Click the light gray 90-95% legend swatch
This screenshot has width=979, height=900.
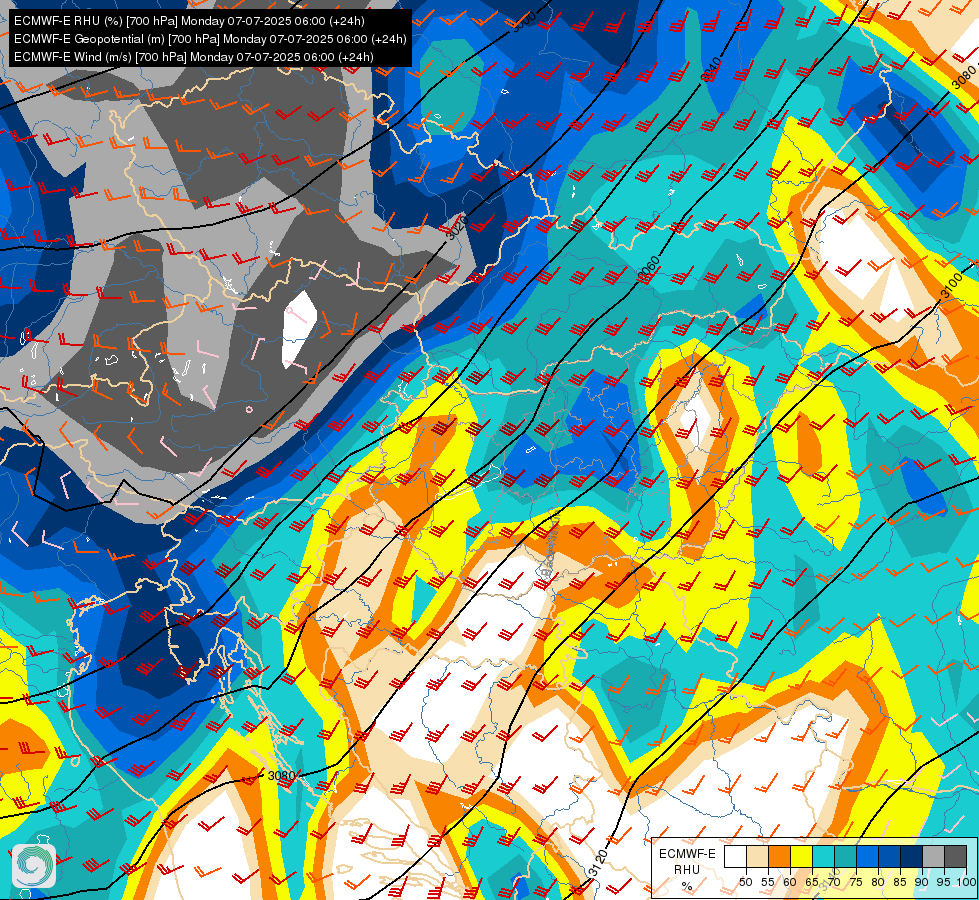pyautogui.click(x=933, y=856)
